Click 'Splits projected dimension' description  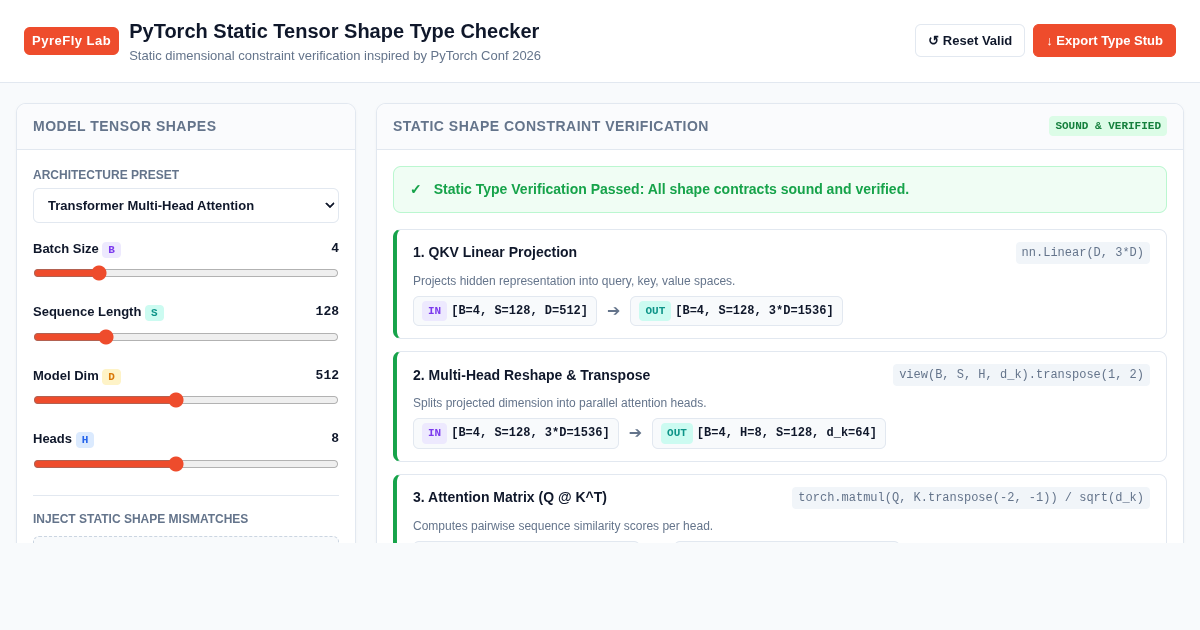(560, 403)
